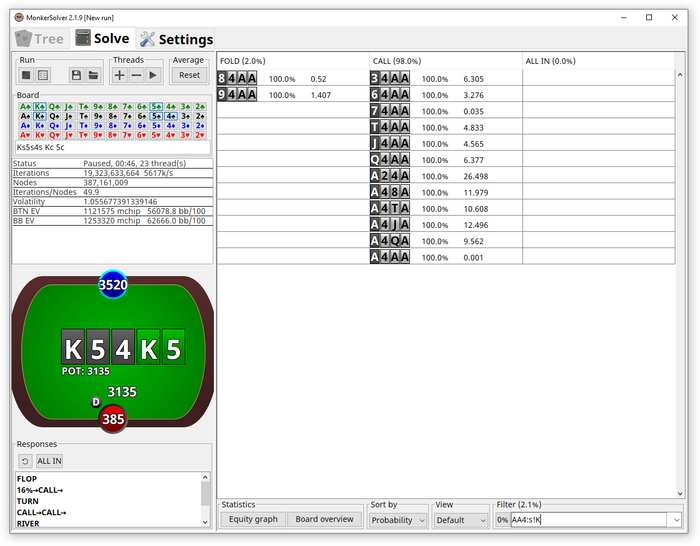Click the POT: 3135 label on table

(x=86, y=371)
